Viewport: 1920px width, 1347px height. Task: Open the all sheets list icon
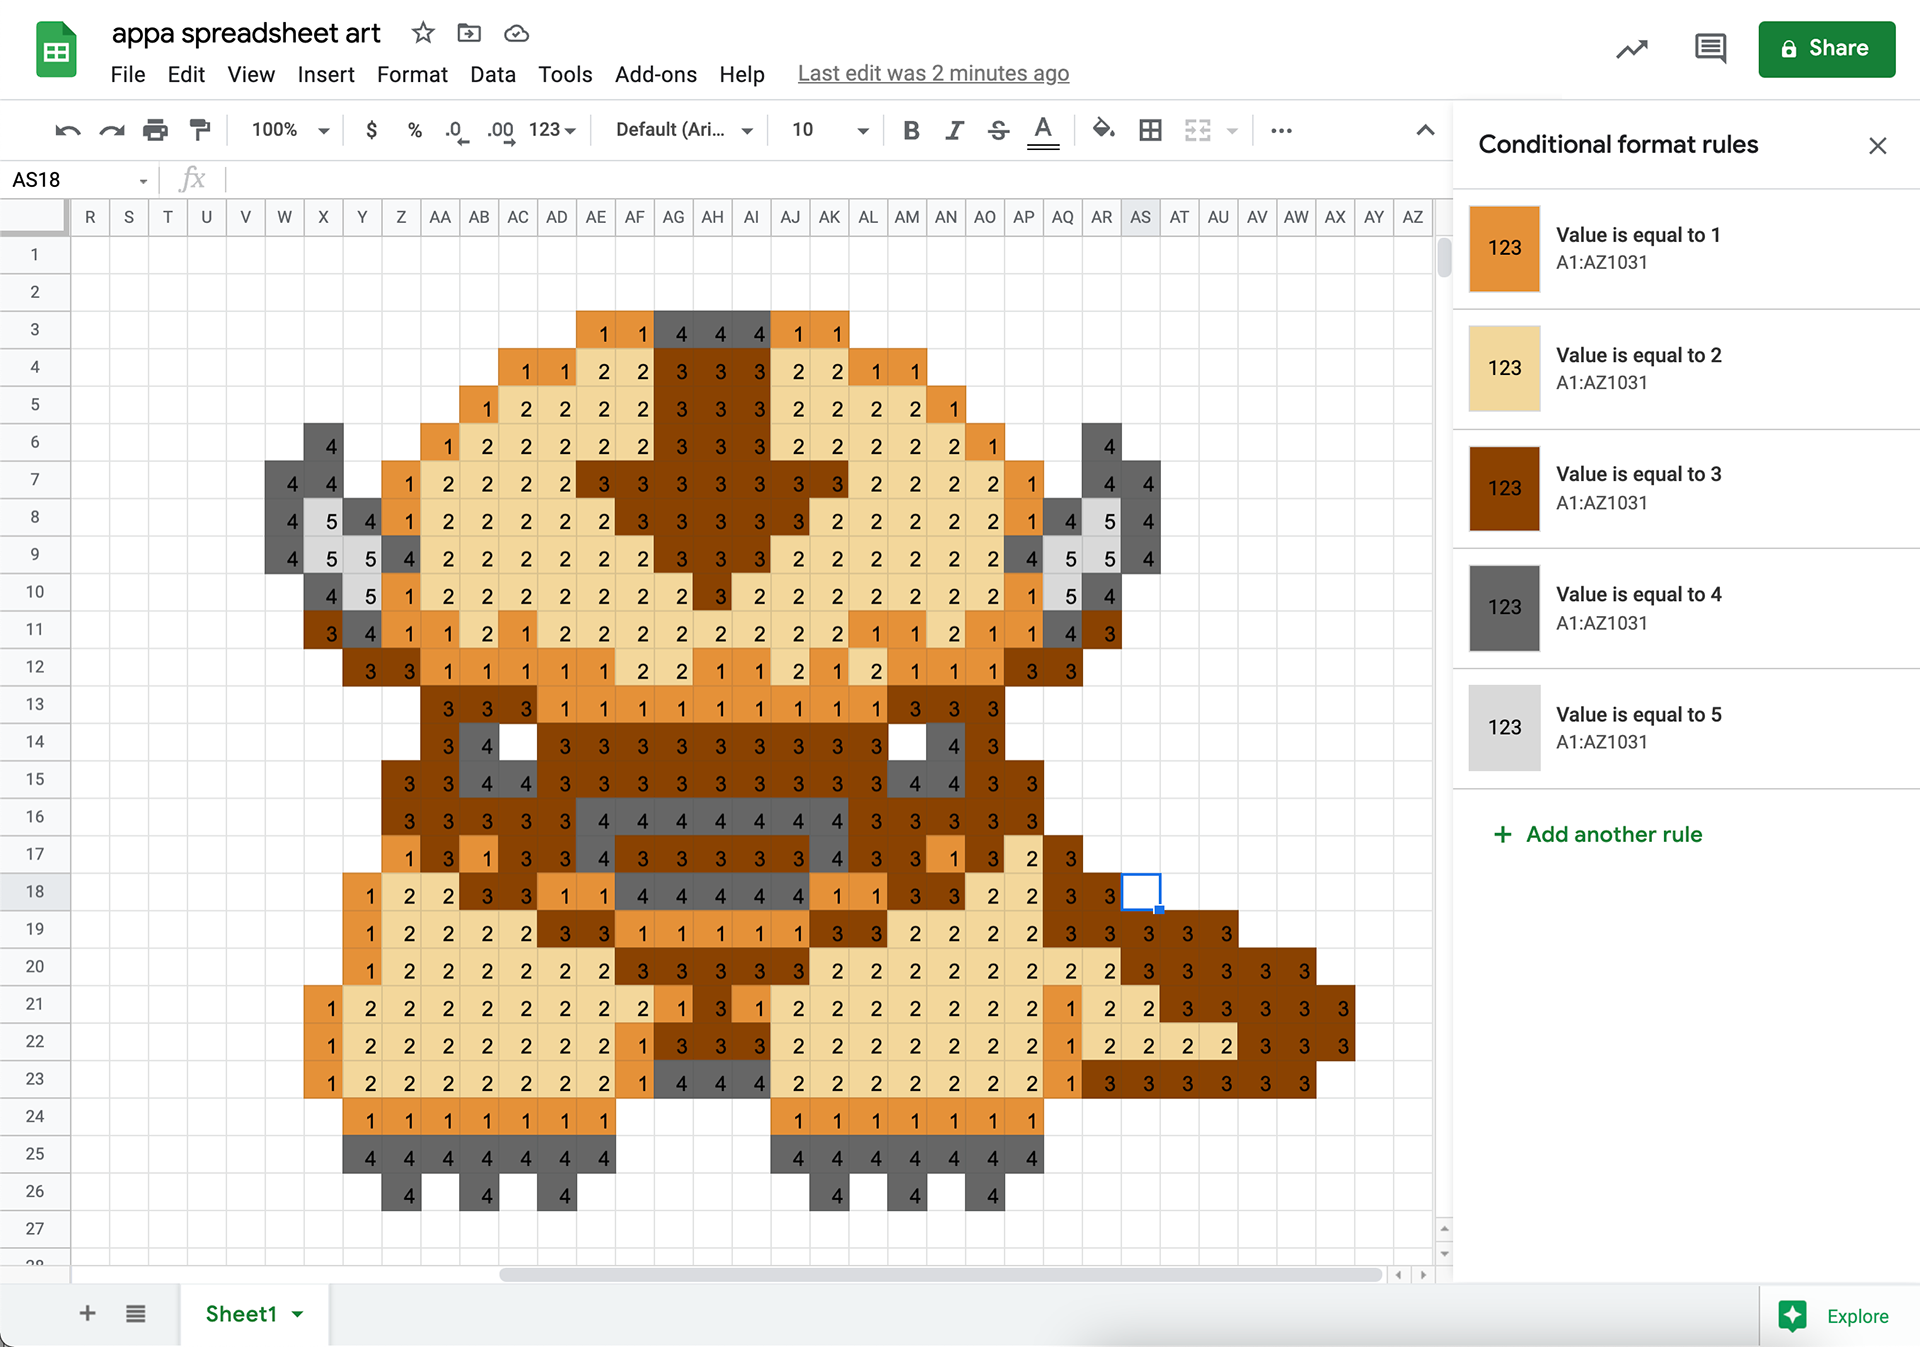point(136,1313)
